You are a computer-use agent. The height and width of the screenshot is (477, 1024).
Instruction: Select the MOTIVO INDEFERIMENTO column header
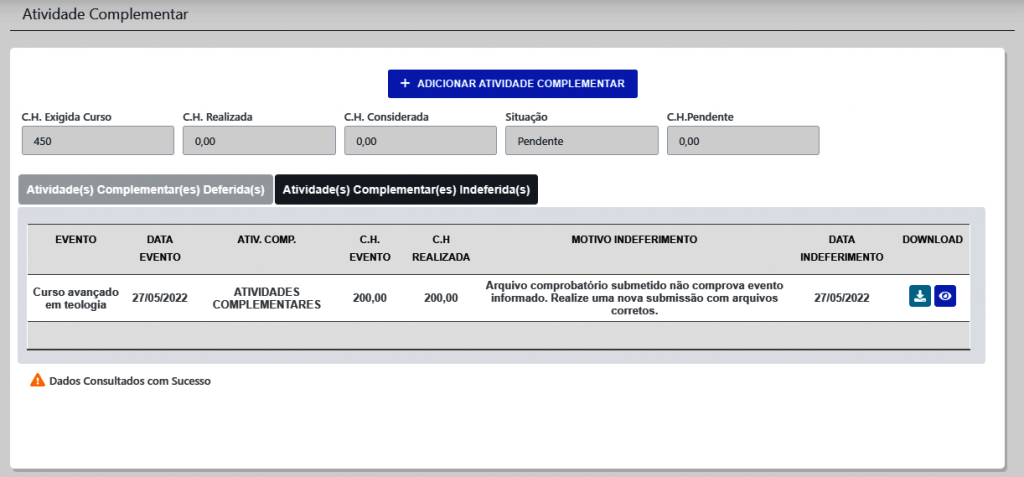click(x=634, y=240)
